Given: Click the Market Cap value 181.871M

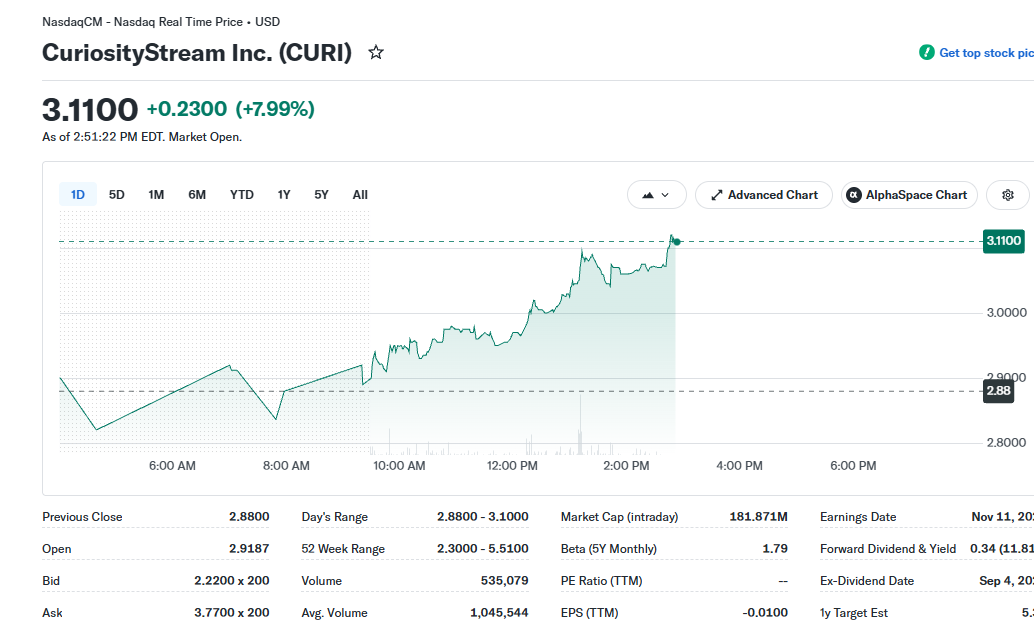Looking at the screenshot, I should 758,517.
